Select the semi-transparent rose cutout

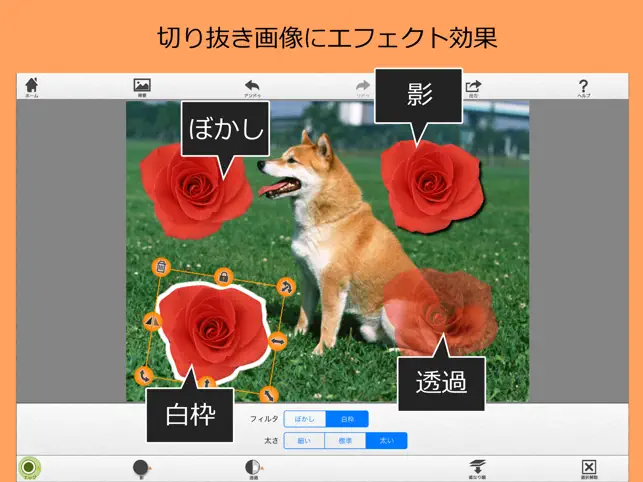441,312
